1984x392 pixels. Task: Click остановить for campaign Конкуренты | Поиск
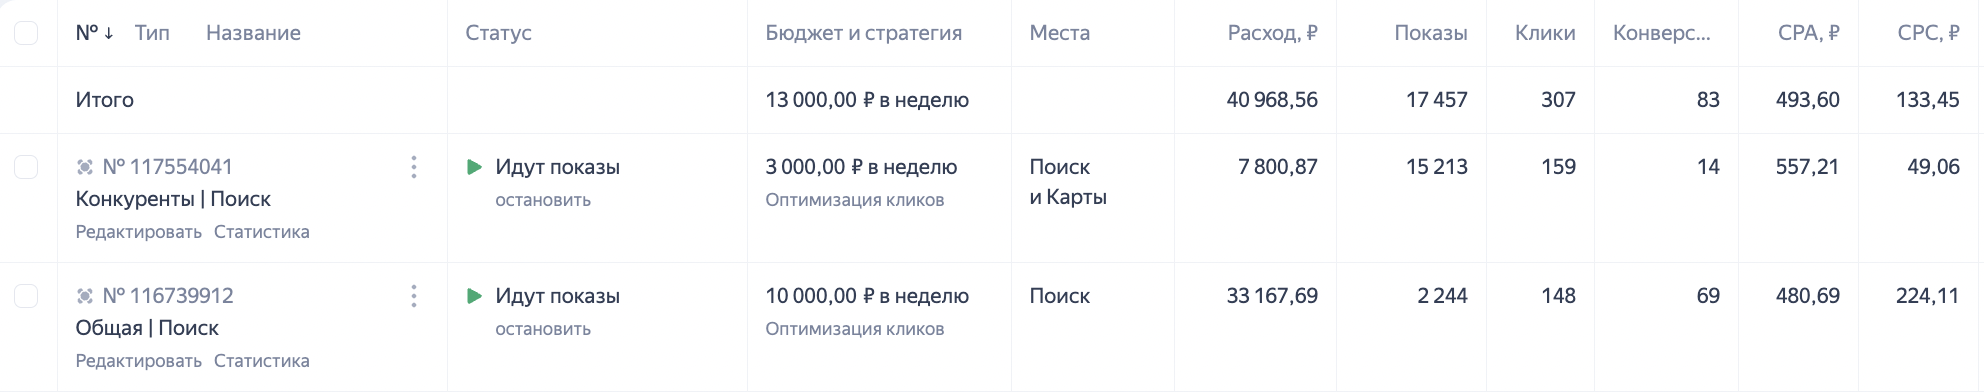(x=543, y=200)
